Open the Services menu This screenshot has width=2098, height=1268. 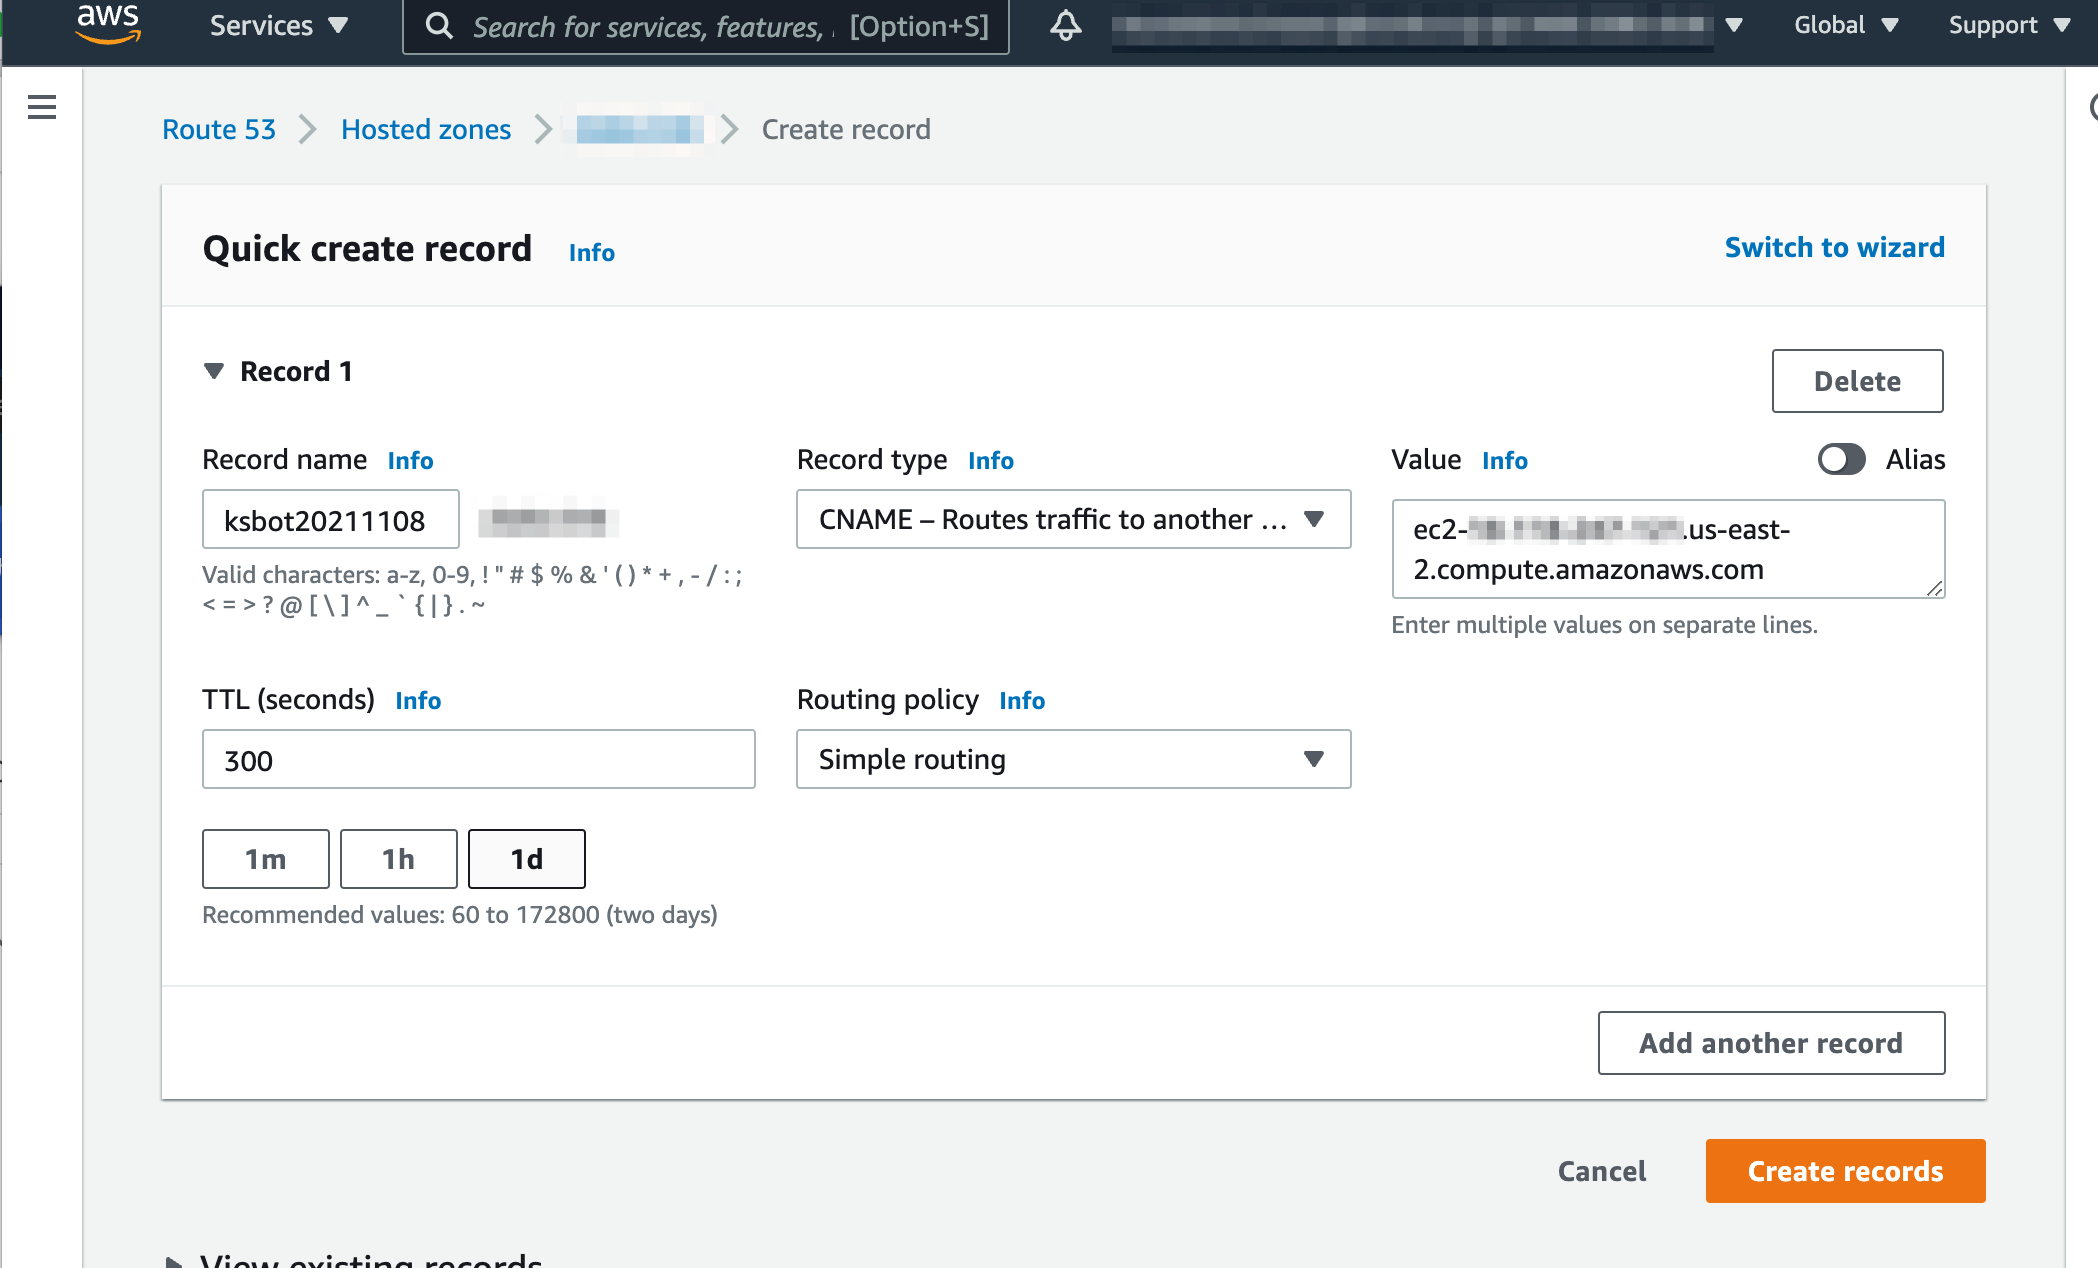coord(278,26)
